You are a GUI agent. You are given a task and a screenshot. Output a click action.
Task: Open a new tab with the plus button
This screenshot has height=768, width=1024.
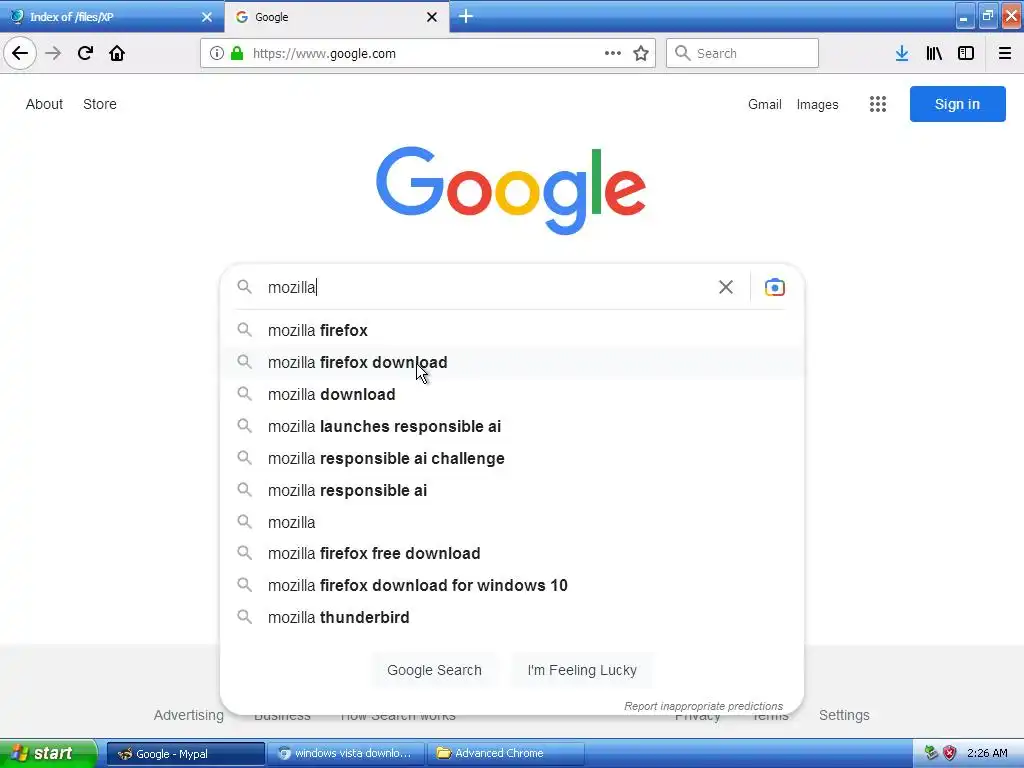466,16
